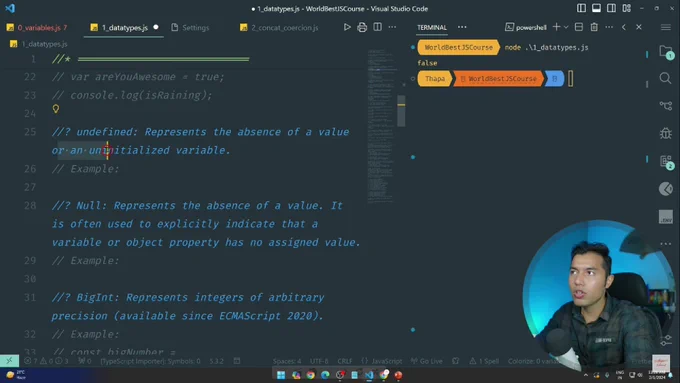Click the VS Code icon in the taskbar
Viewport: 680px width, 383px height.
369,374
